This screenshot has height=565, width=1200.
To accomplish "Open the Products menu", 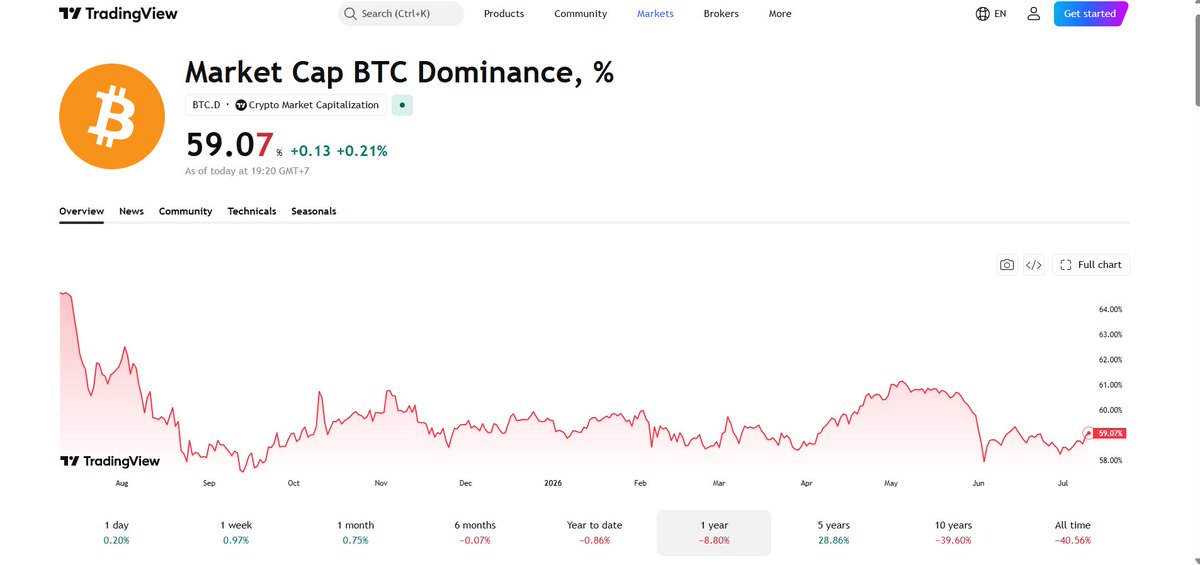I will point(504,14).
